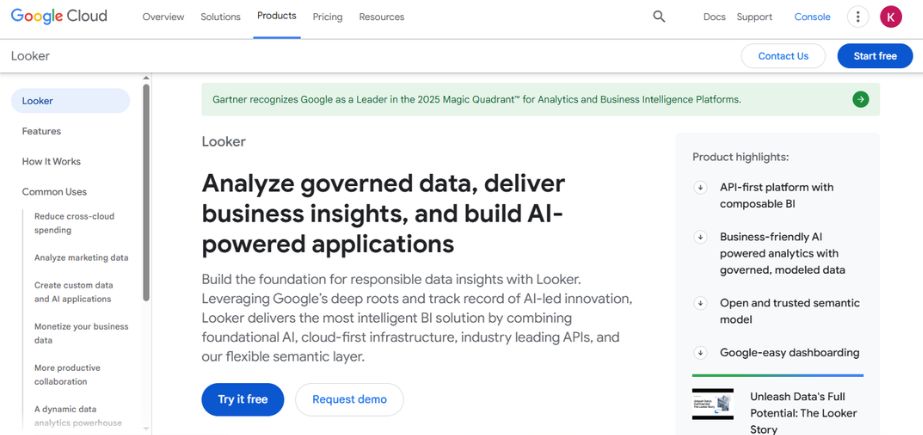Viewport: 923px width, 435px height.
Task: Click the Looker product name in header bar
Action: [x=30, y=56]
